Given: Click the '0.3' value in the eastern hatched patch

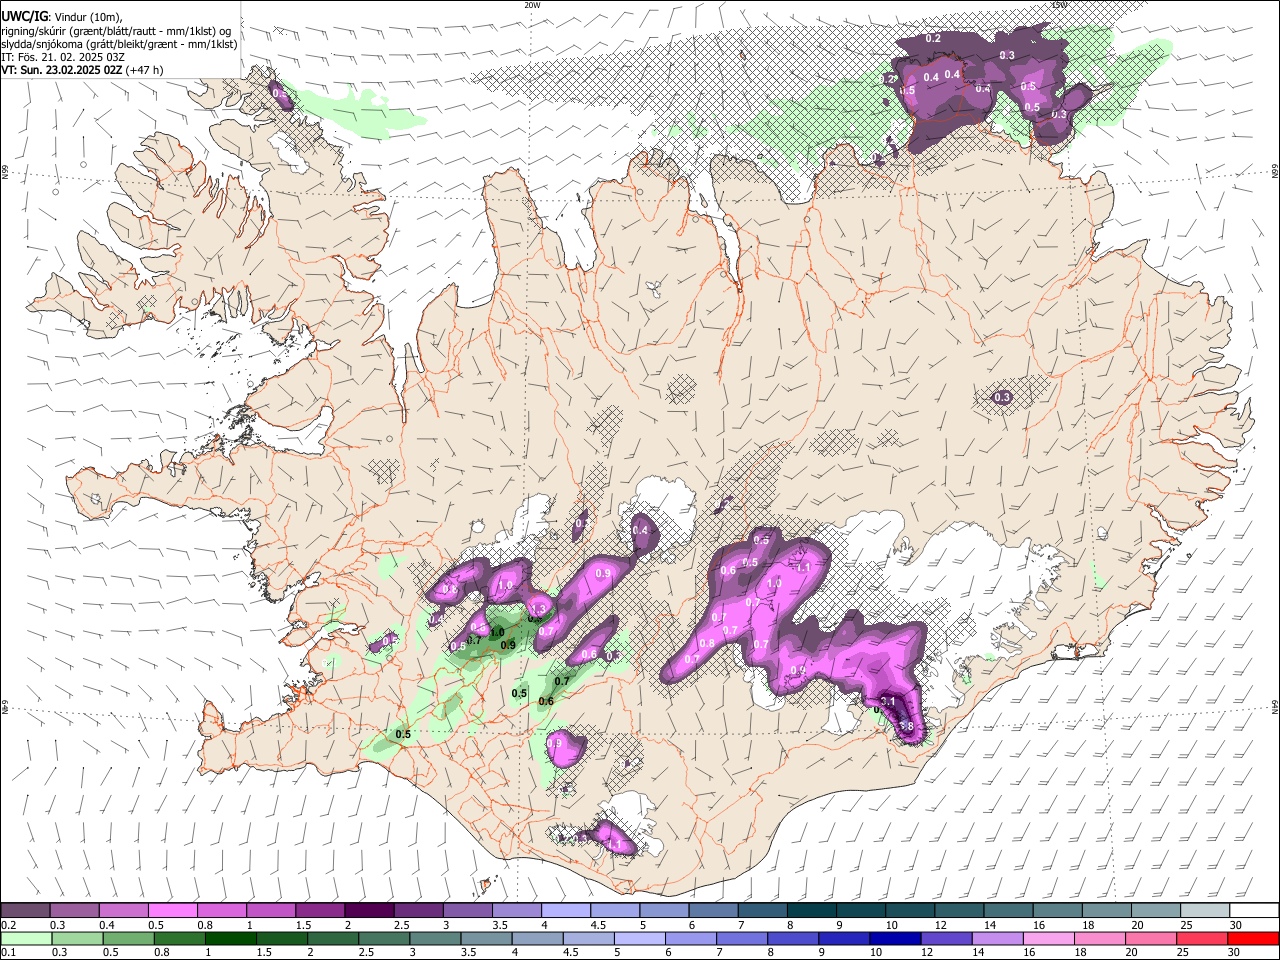Looking at the screenshot, I should (x=1002, y=397).
